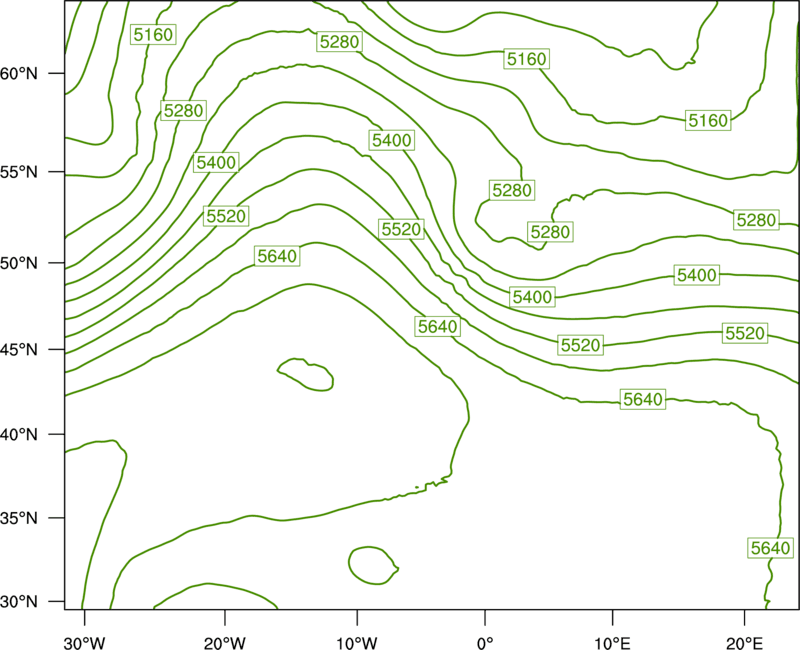Click the 60°N latitude axis label
This screenshot has width=800, height=650.
pos(19,73)
